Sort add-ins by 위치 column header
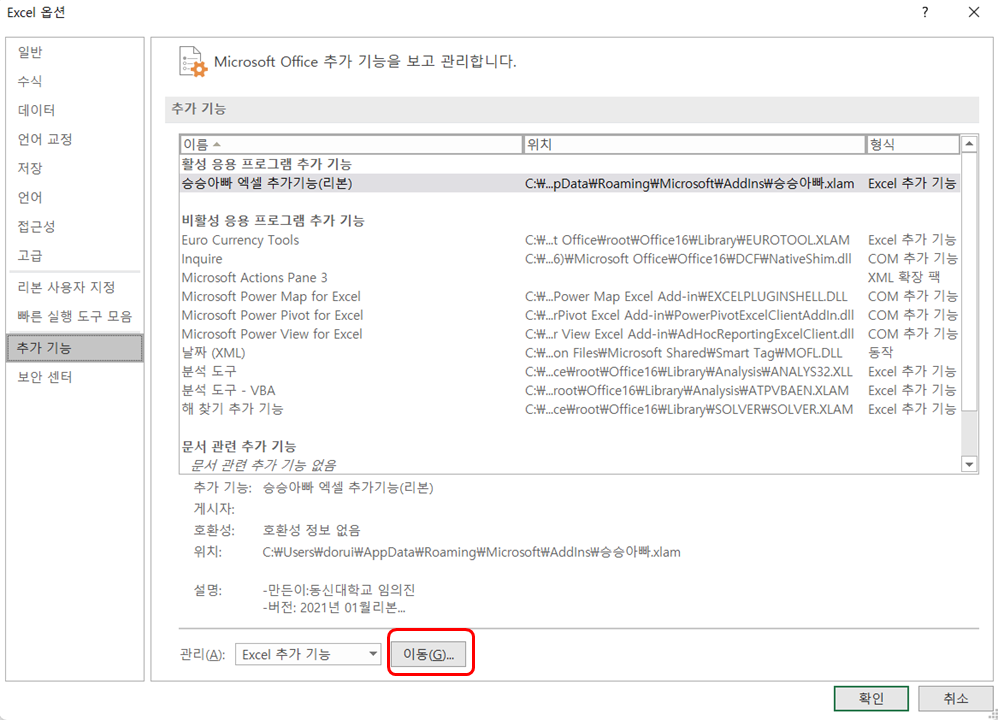 (x=694, y=145)
